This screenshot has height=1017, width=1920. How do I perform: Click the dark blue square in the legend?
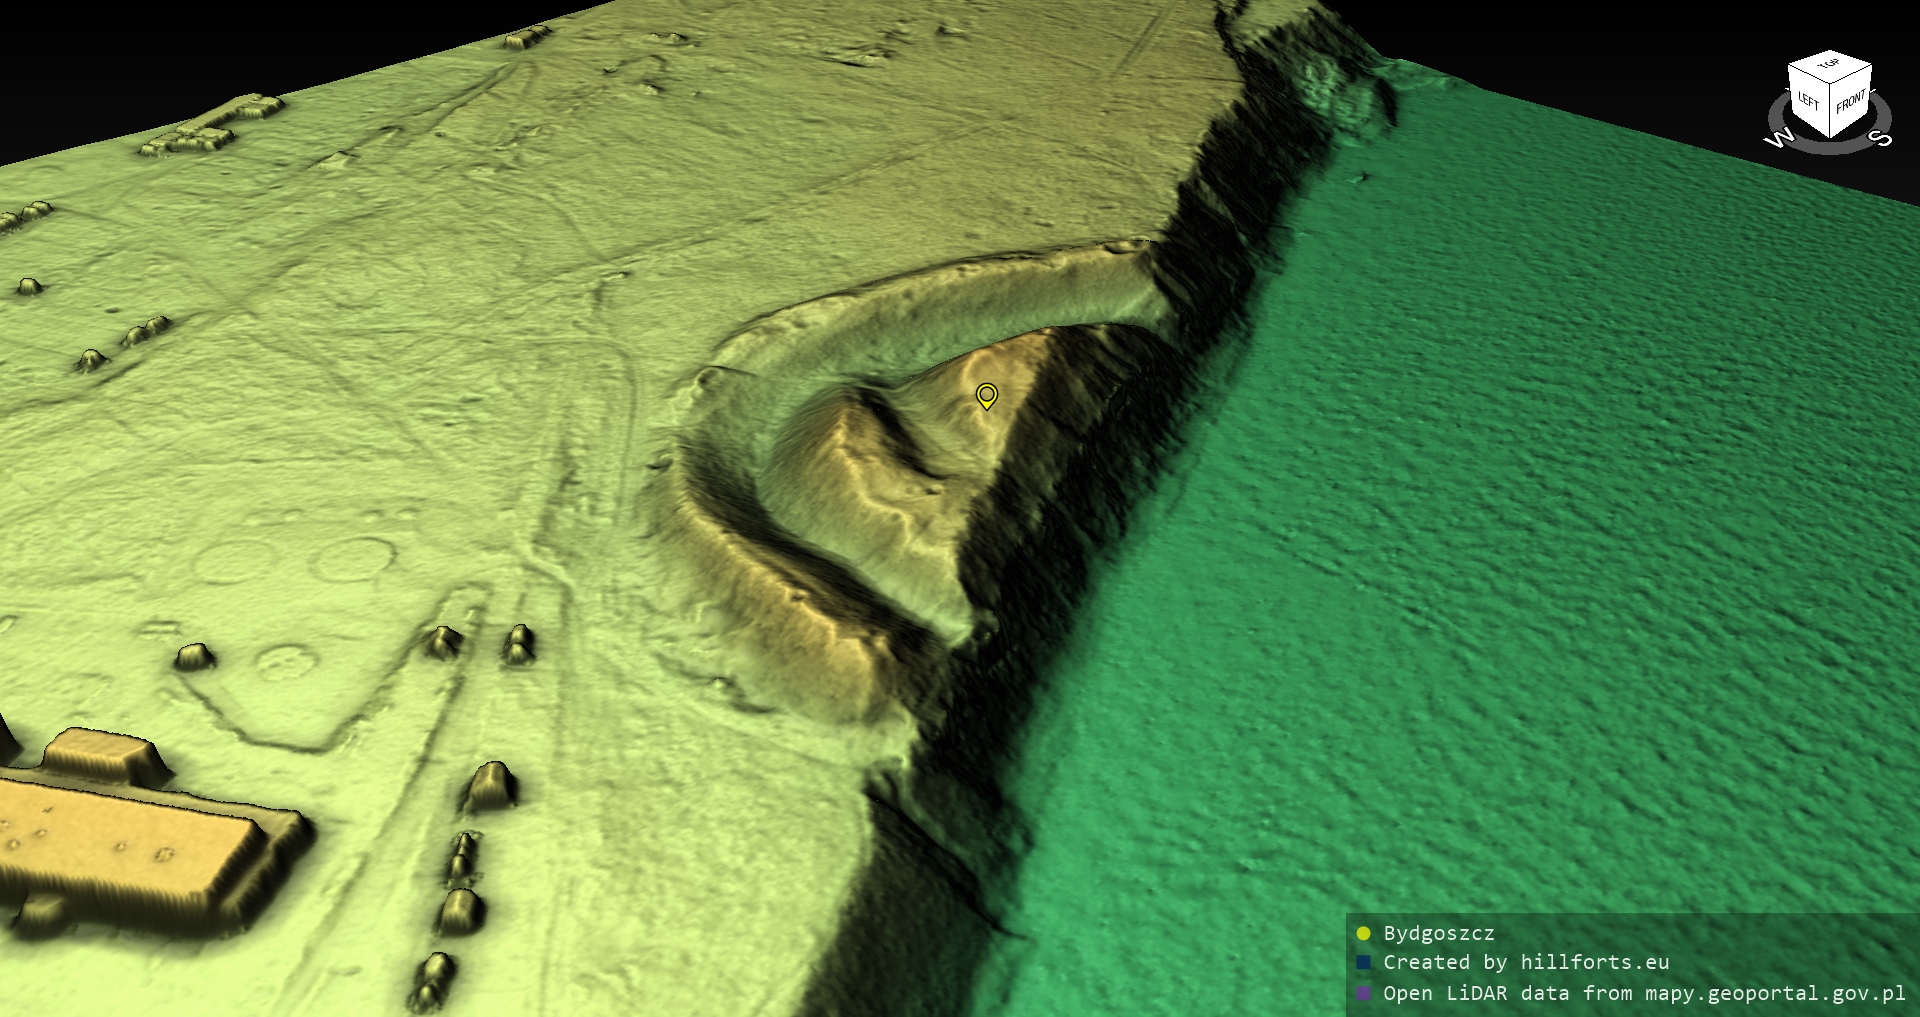[x=1363, y=963]
